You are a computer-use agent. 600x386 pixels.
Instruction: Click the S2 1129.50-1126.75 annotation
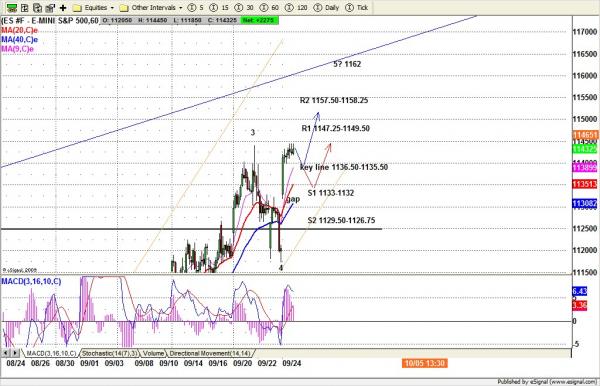click(341, 220)
